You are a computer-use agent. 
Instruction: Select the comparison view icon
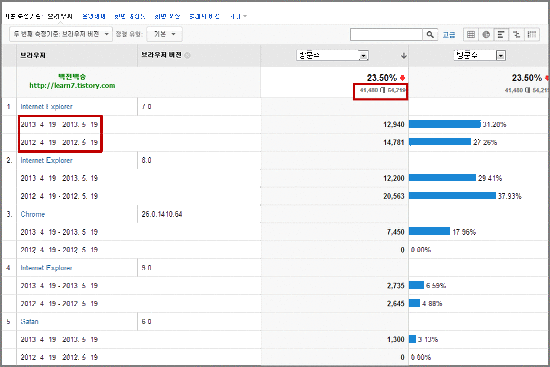[x=516, y=34]
